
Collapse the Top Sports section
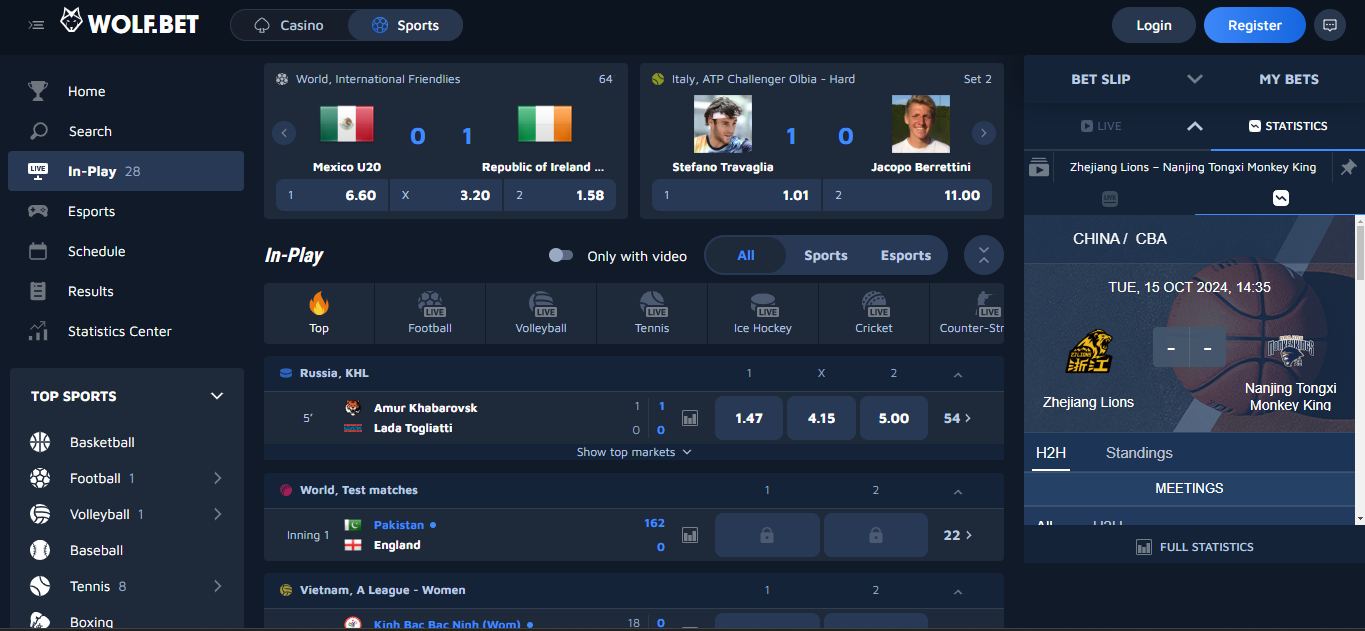click(x=217, y=396)
